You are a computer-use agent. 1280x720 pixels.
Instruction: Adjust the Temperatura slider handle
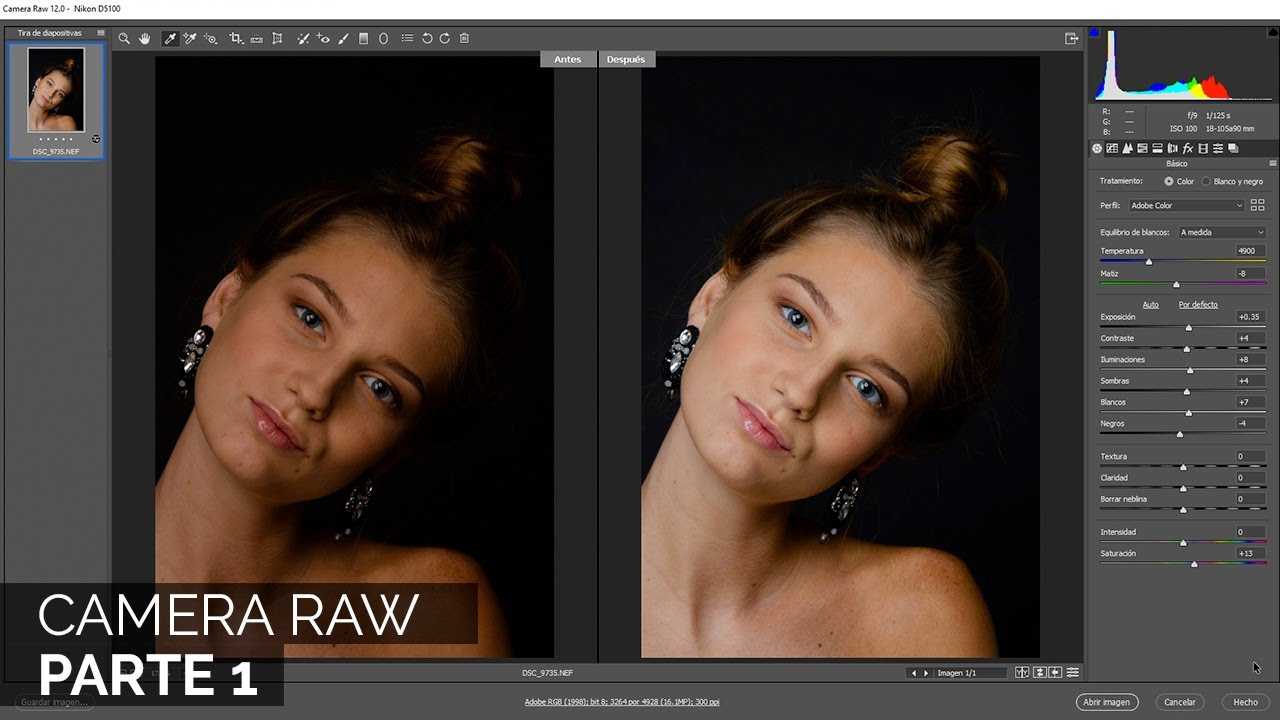1148,262
